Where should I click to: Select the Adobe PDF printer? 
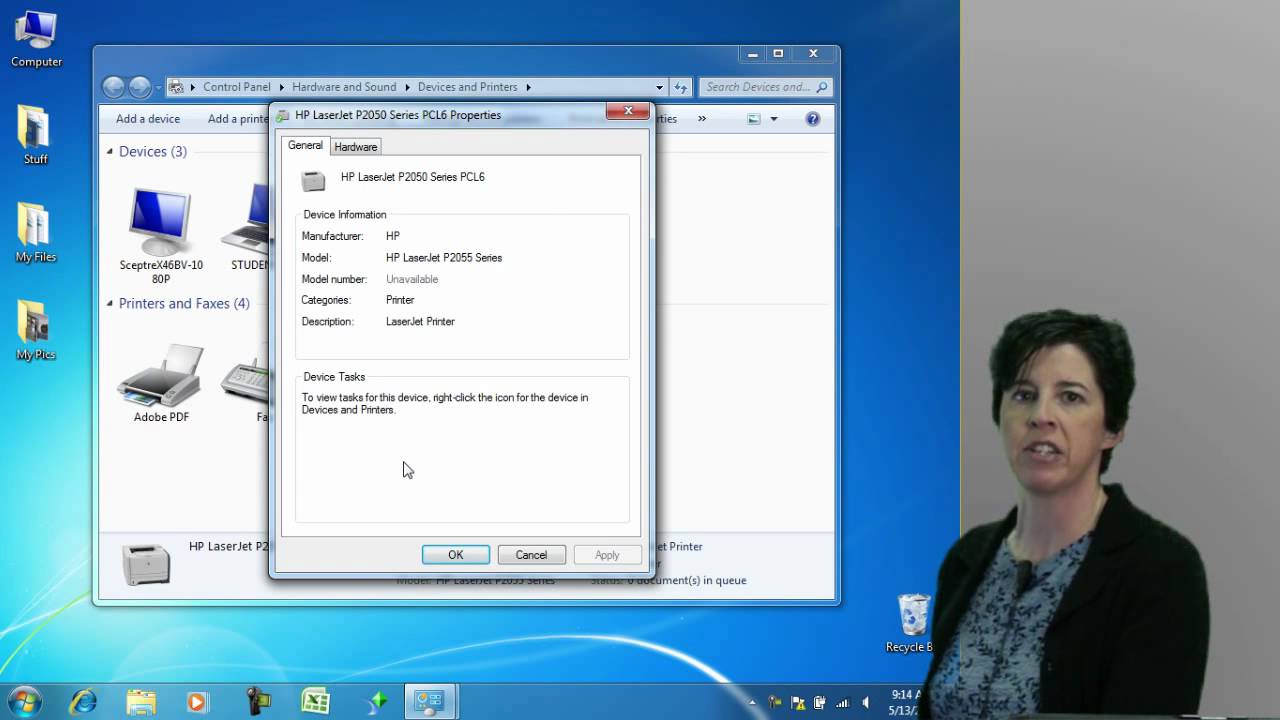click(x=161, y=384)
